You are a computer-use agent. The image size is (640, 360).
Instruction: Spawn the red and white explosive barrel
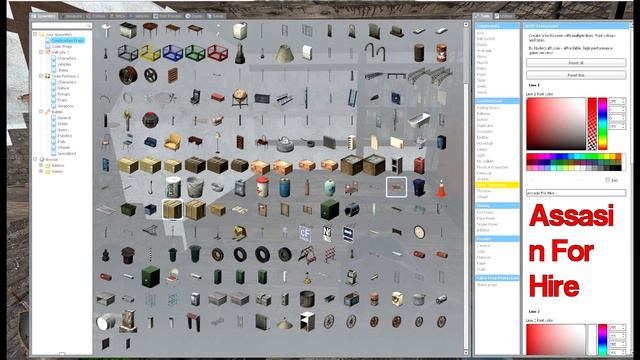pyautogui.click(x=262, y=187)
